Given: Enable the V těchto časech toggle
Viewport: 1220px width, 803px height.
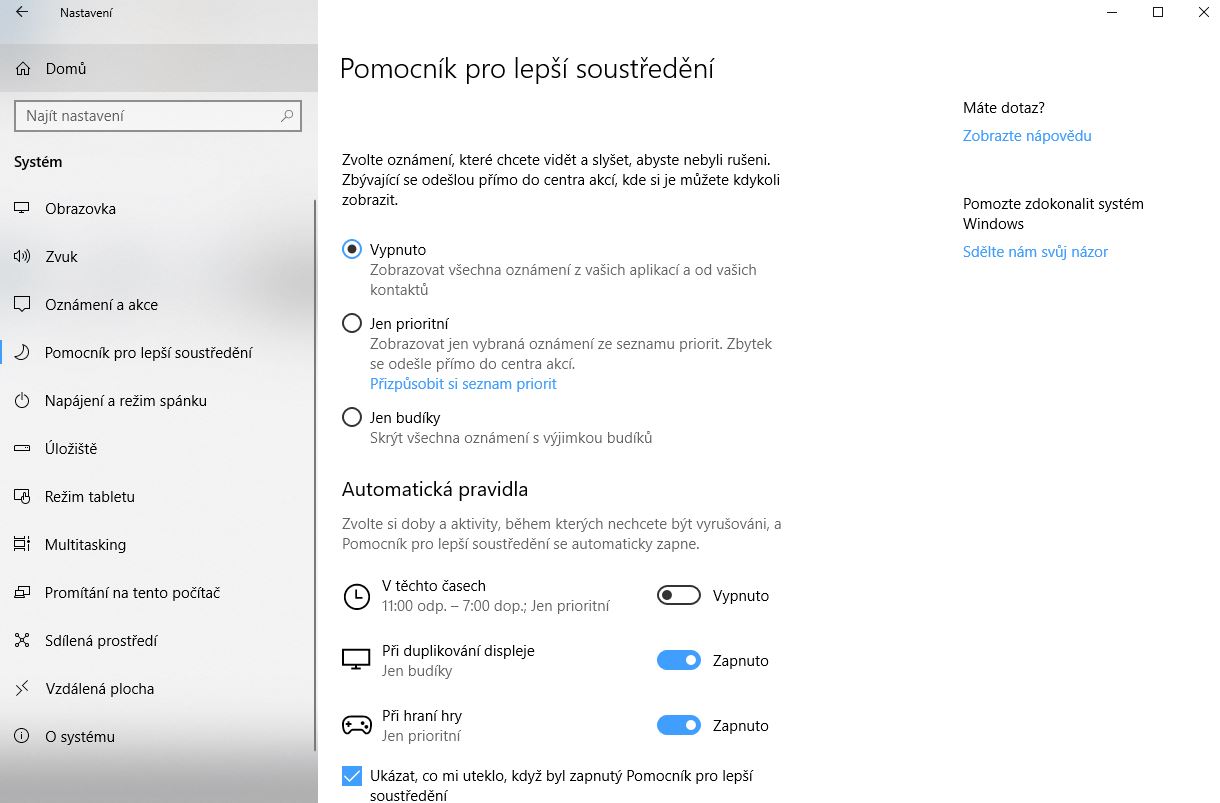Looking at the screenshot, I should (679, 596).
